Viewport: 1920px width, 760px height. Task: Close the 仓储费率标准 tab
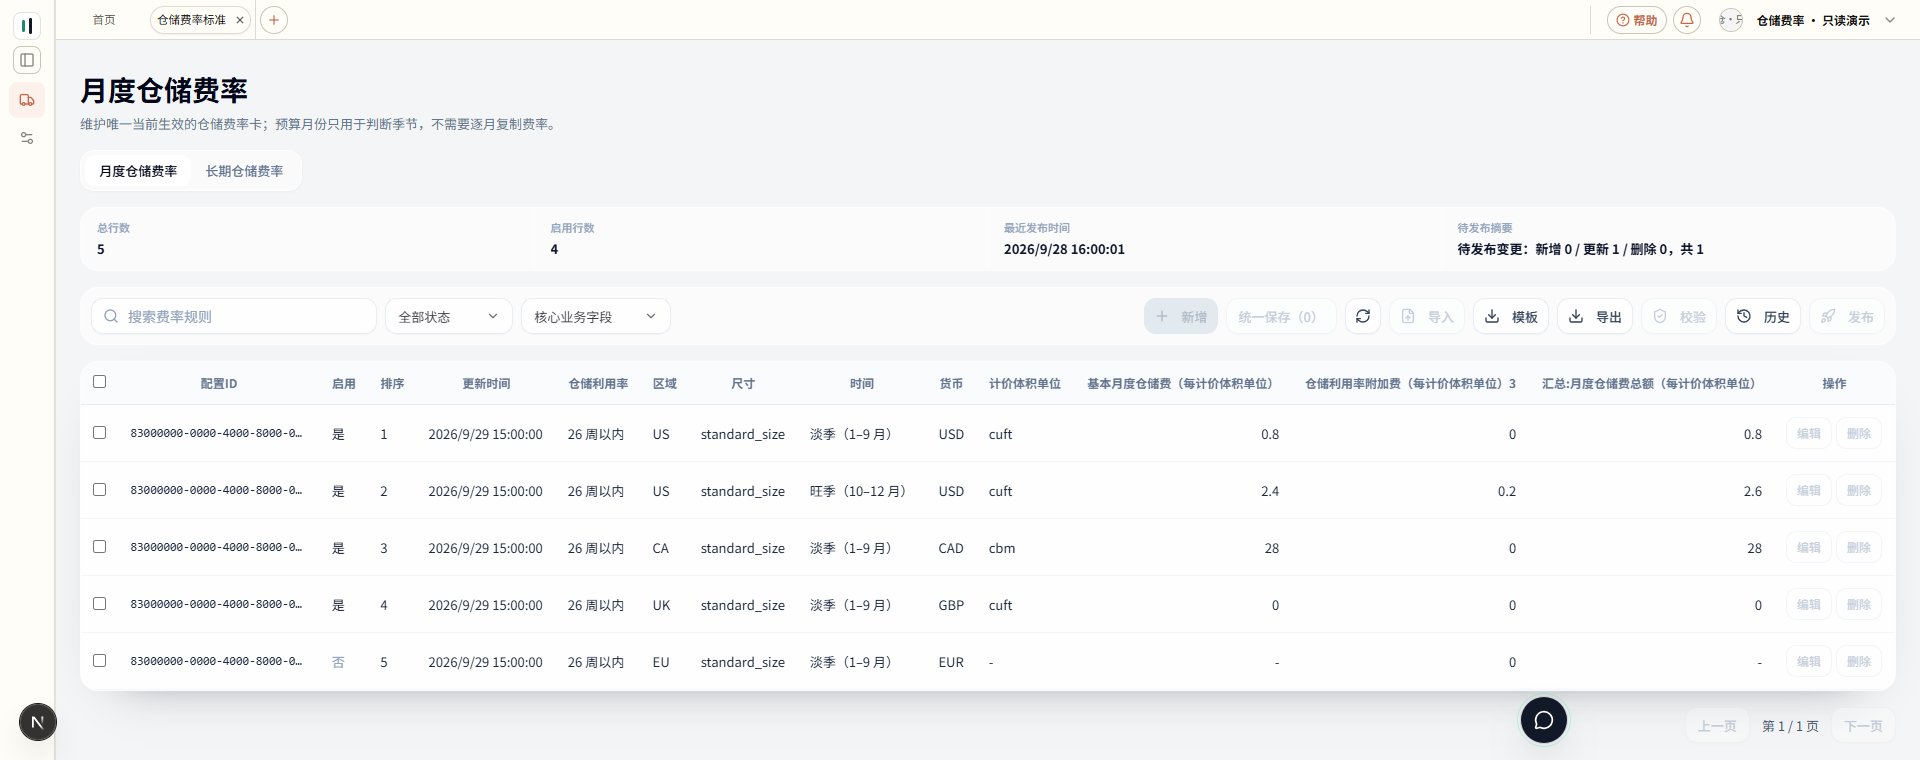coord(240,20)
